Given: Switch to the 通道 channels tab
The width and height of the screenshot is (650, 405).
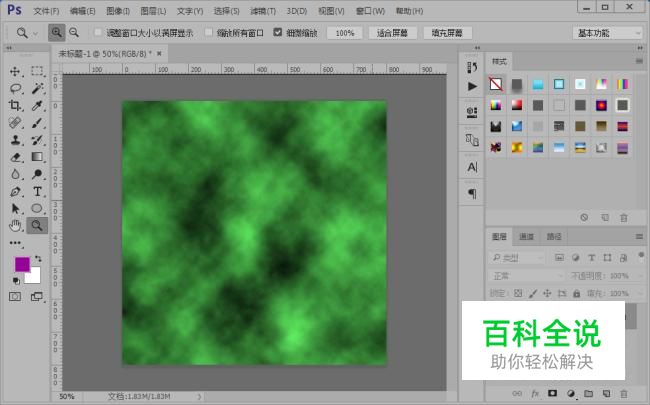Looking at the screenshot, I should pyautogui.click(x=526, y=237).
